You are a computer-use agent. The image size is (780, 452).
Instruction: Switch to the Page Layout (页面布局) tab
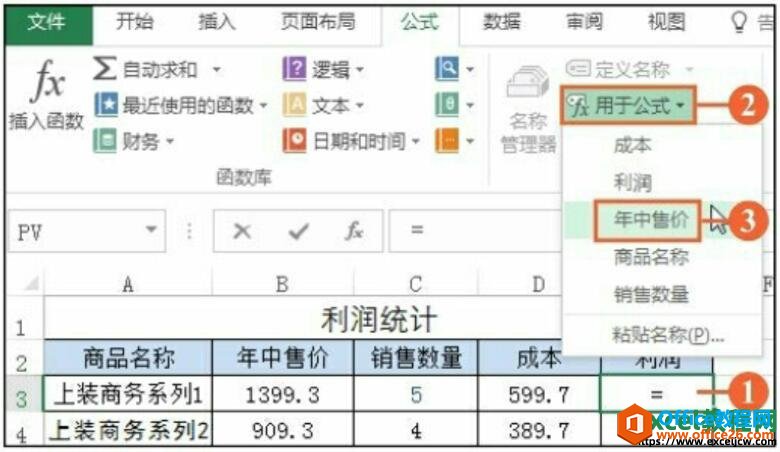pos(318,22)
